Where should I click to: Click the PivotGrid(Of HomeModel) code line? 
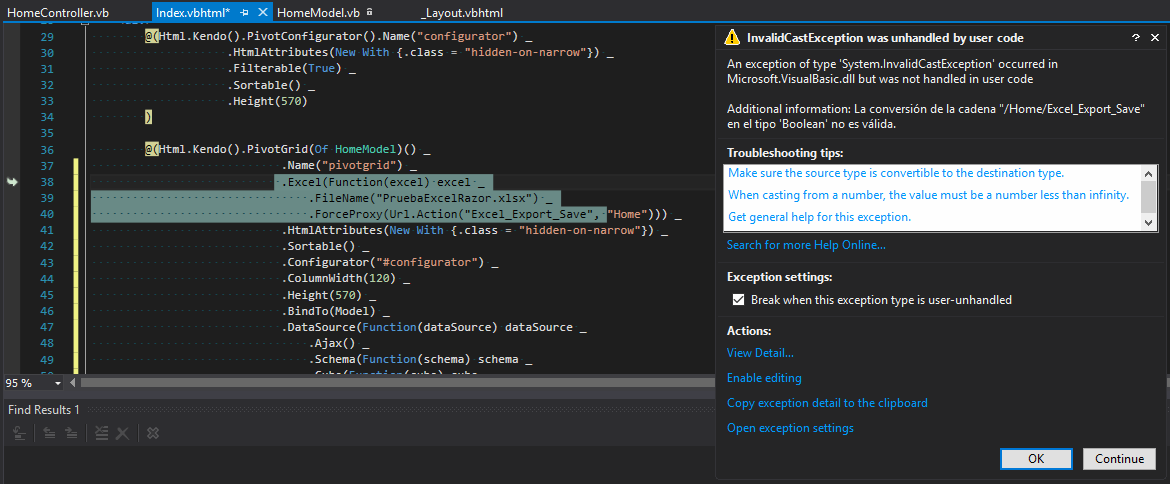click(x=284, y=149)
